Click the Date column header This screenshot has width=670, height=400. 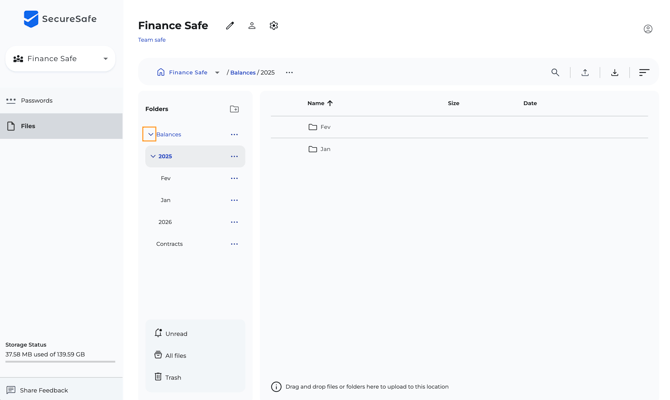point(530,103)
